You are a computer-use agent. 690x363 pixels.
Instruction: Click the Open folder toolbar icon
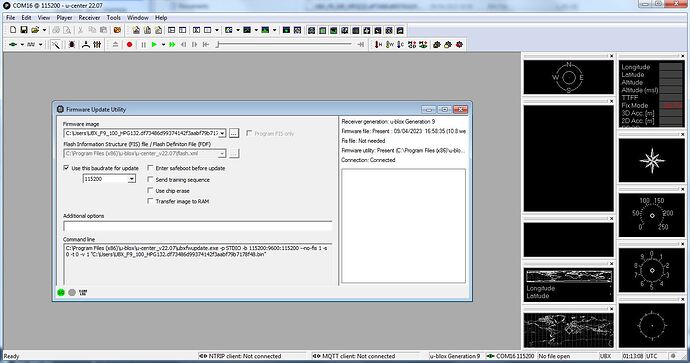coord(35,30)
